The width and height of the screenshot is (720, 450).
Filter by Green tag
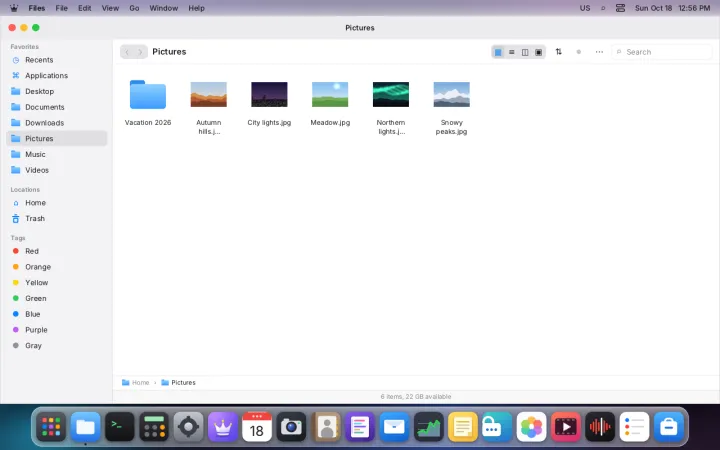coord(56,298)
